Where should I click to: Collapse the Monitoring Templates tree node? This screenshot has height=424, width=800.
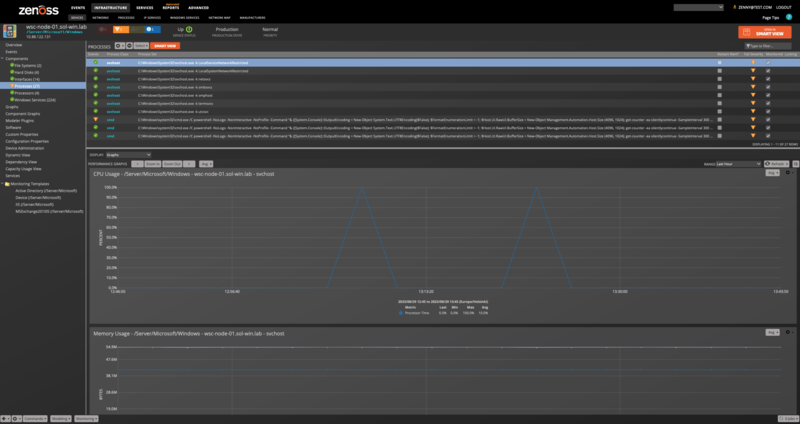3,184
